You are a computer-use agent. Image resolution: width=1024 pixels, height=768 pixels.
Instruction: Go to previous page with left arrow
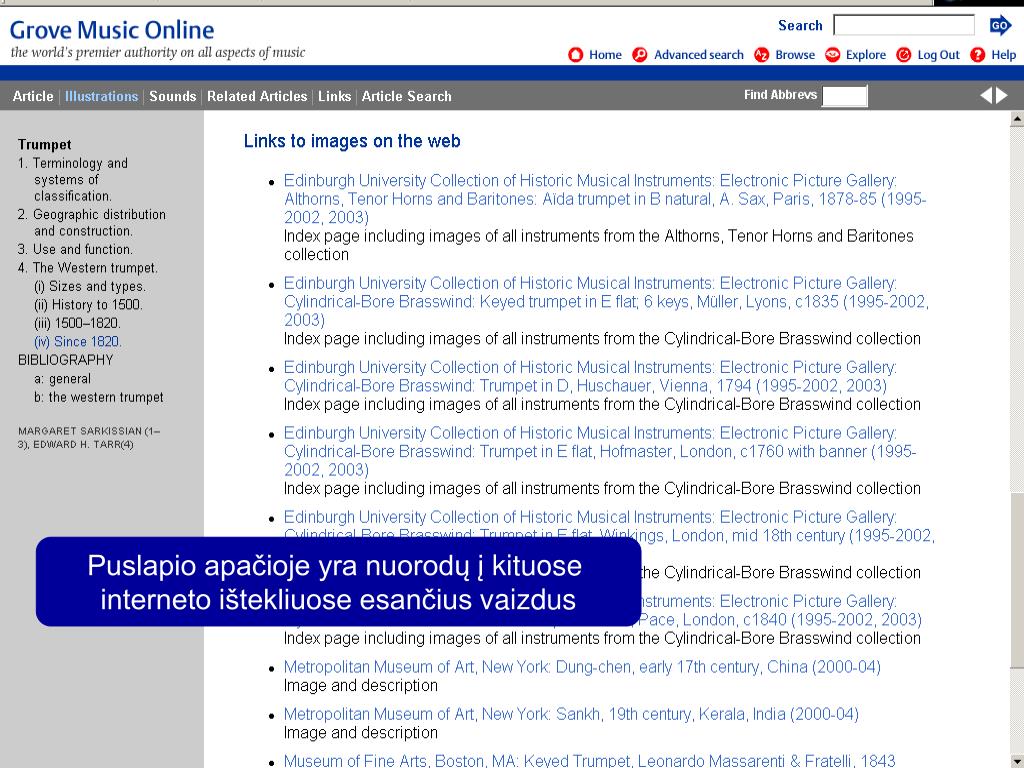click(986, 96)
